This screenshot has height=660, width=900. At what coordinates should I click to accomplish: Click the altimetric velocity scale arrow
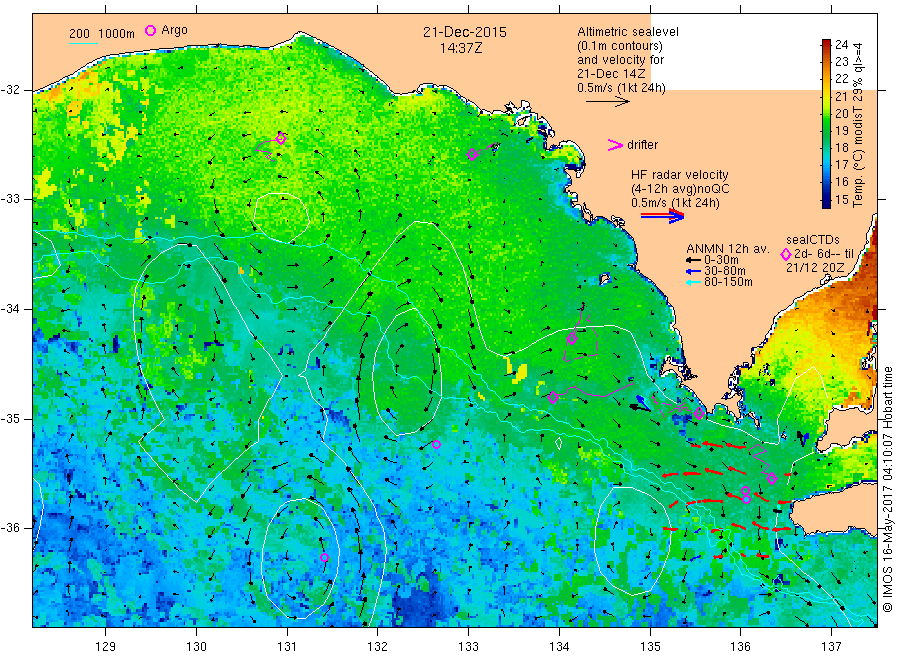point(608,102)
